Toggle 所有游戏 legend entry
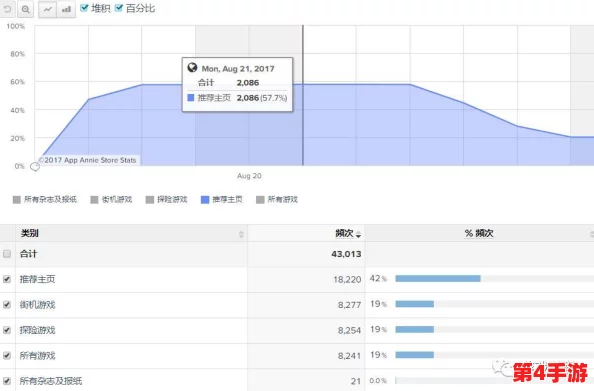 tap(277, 200)
